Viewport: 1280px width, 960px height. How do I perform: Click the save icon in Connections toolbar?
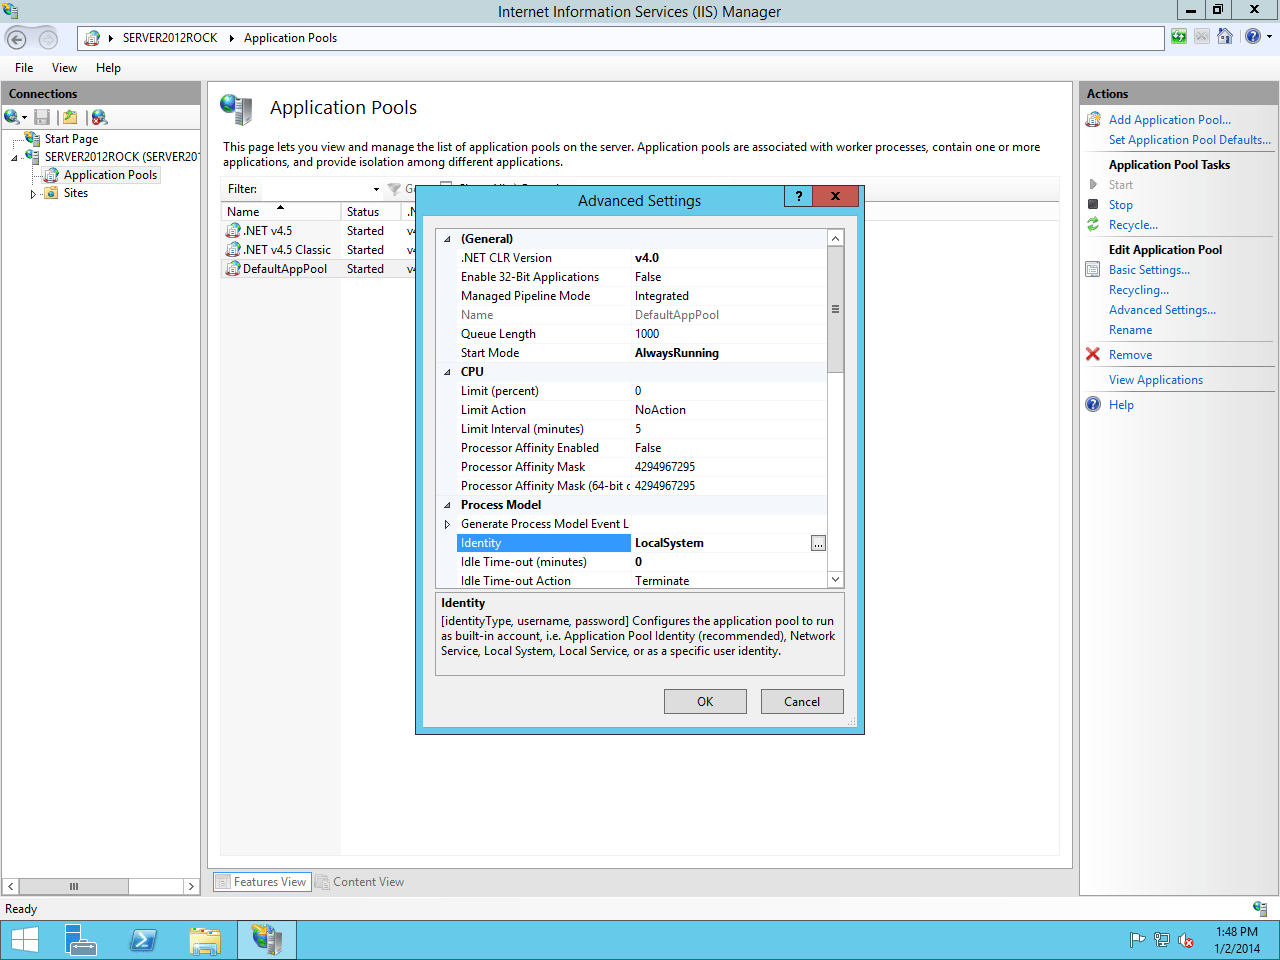pos(42,117)
